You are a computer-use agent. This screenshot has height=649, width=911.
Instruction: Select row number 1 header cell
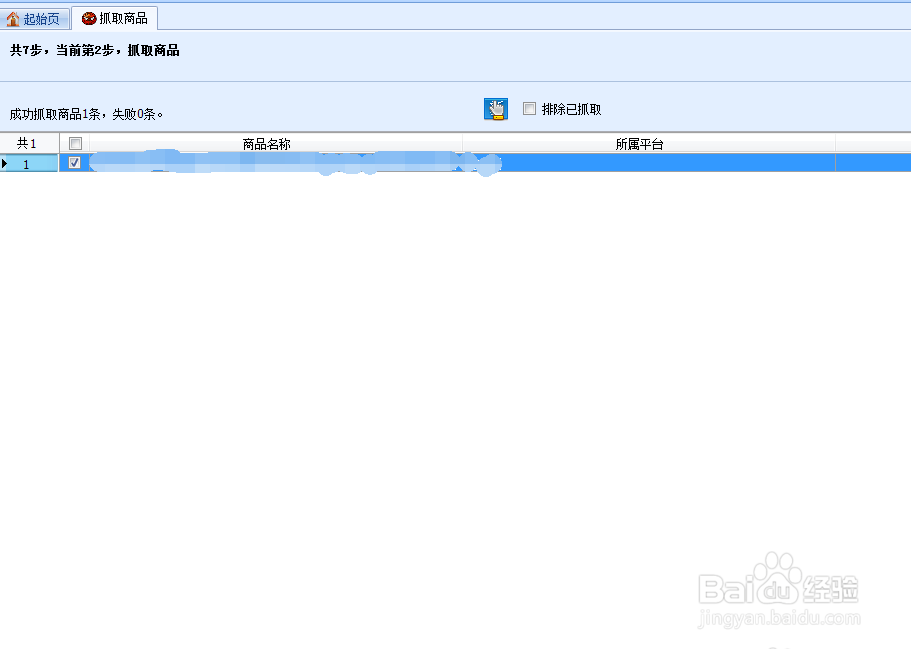29,163
